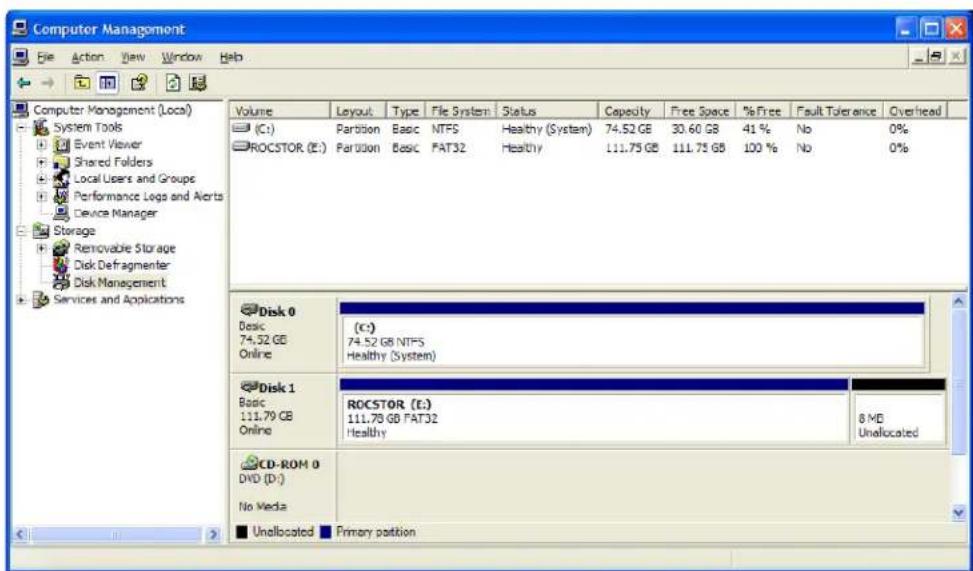Image resolution: width=973 pixels, height=571 pixels.
Task: Collapse the Storage node
Action: pyautogui.click(x=22, y=232)
